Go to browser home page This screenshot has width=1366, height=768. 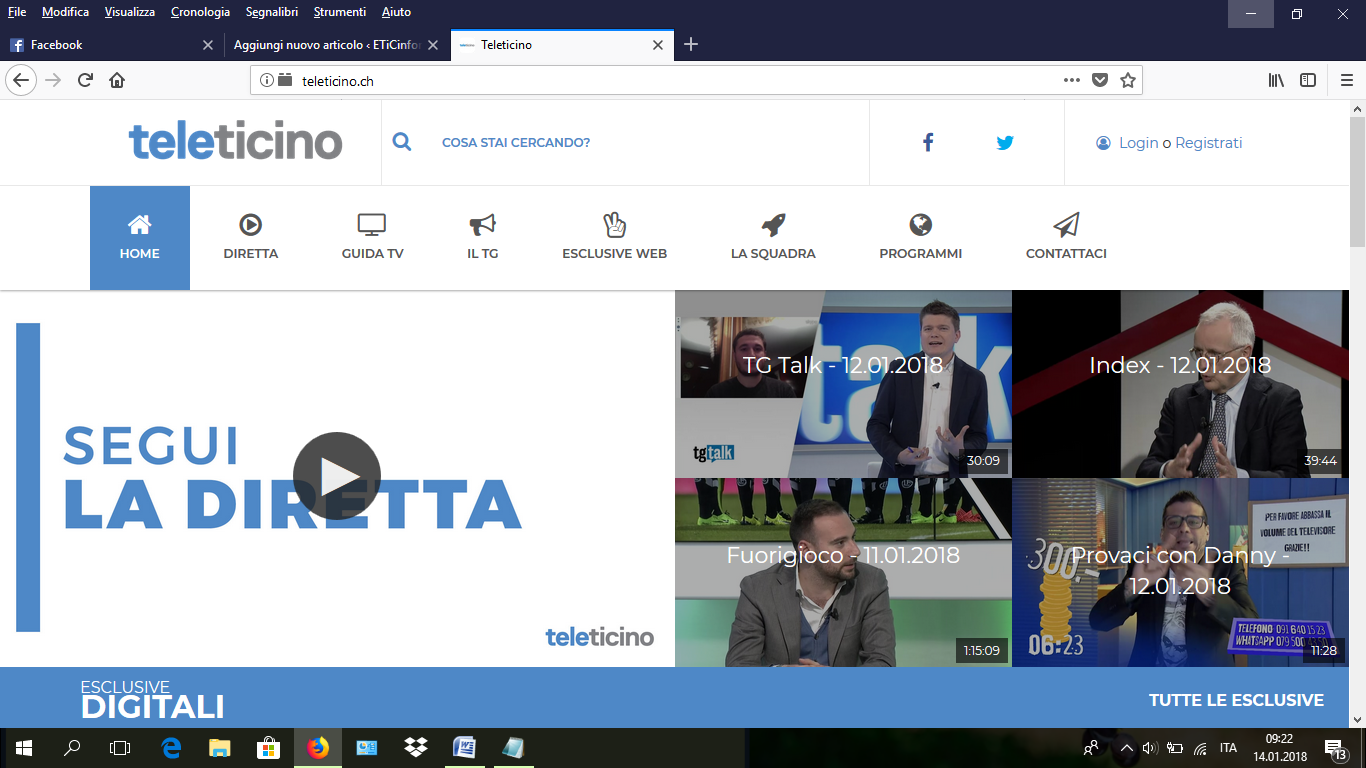pyautogui.click(x=117, y=80)
